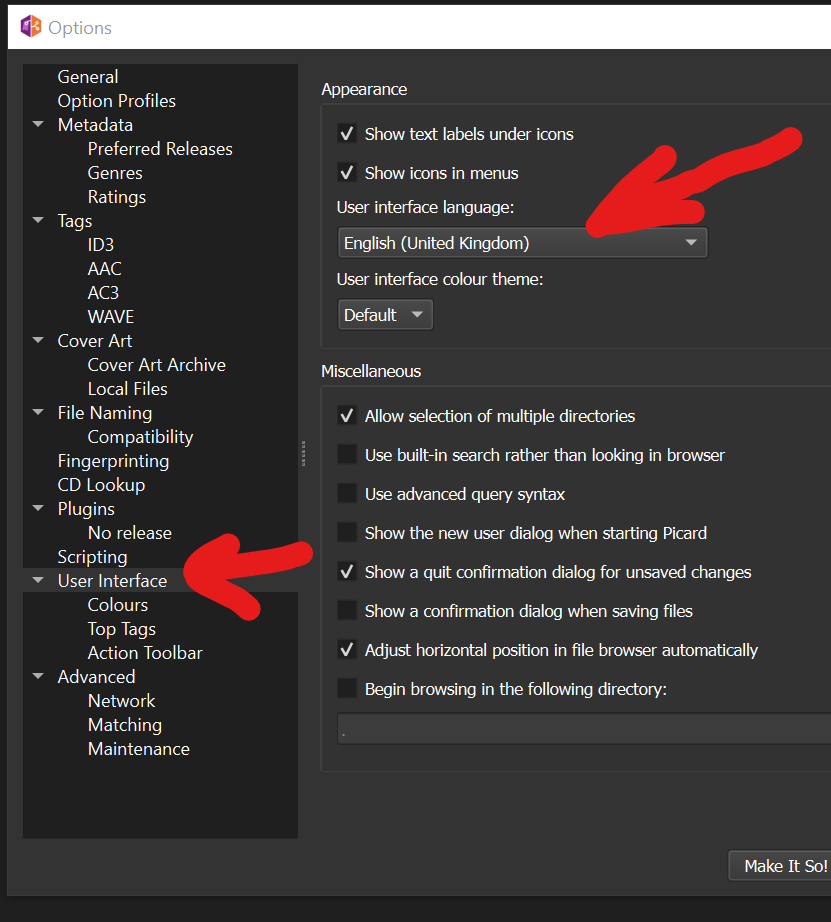
Task: Collapse the Cover Art section arrow
Action: (38, 341)
